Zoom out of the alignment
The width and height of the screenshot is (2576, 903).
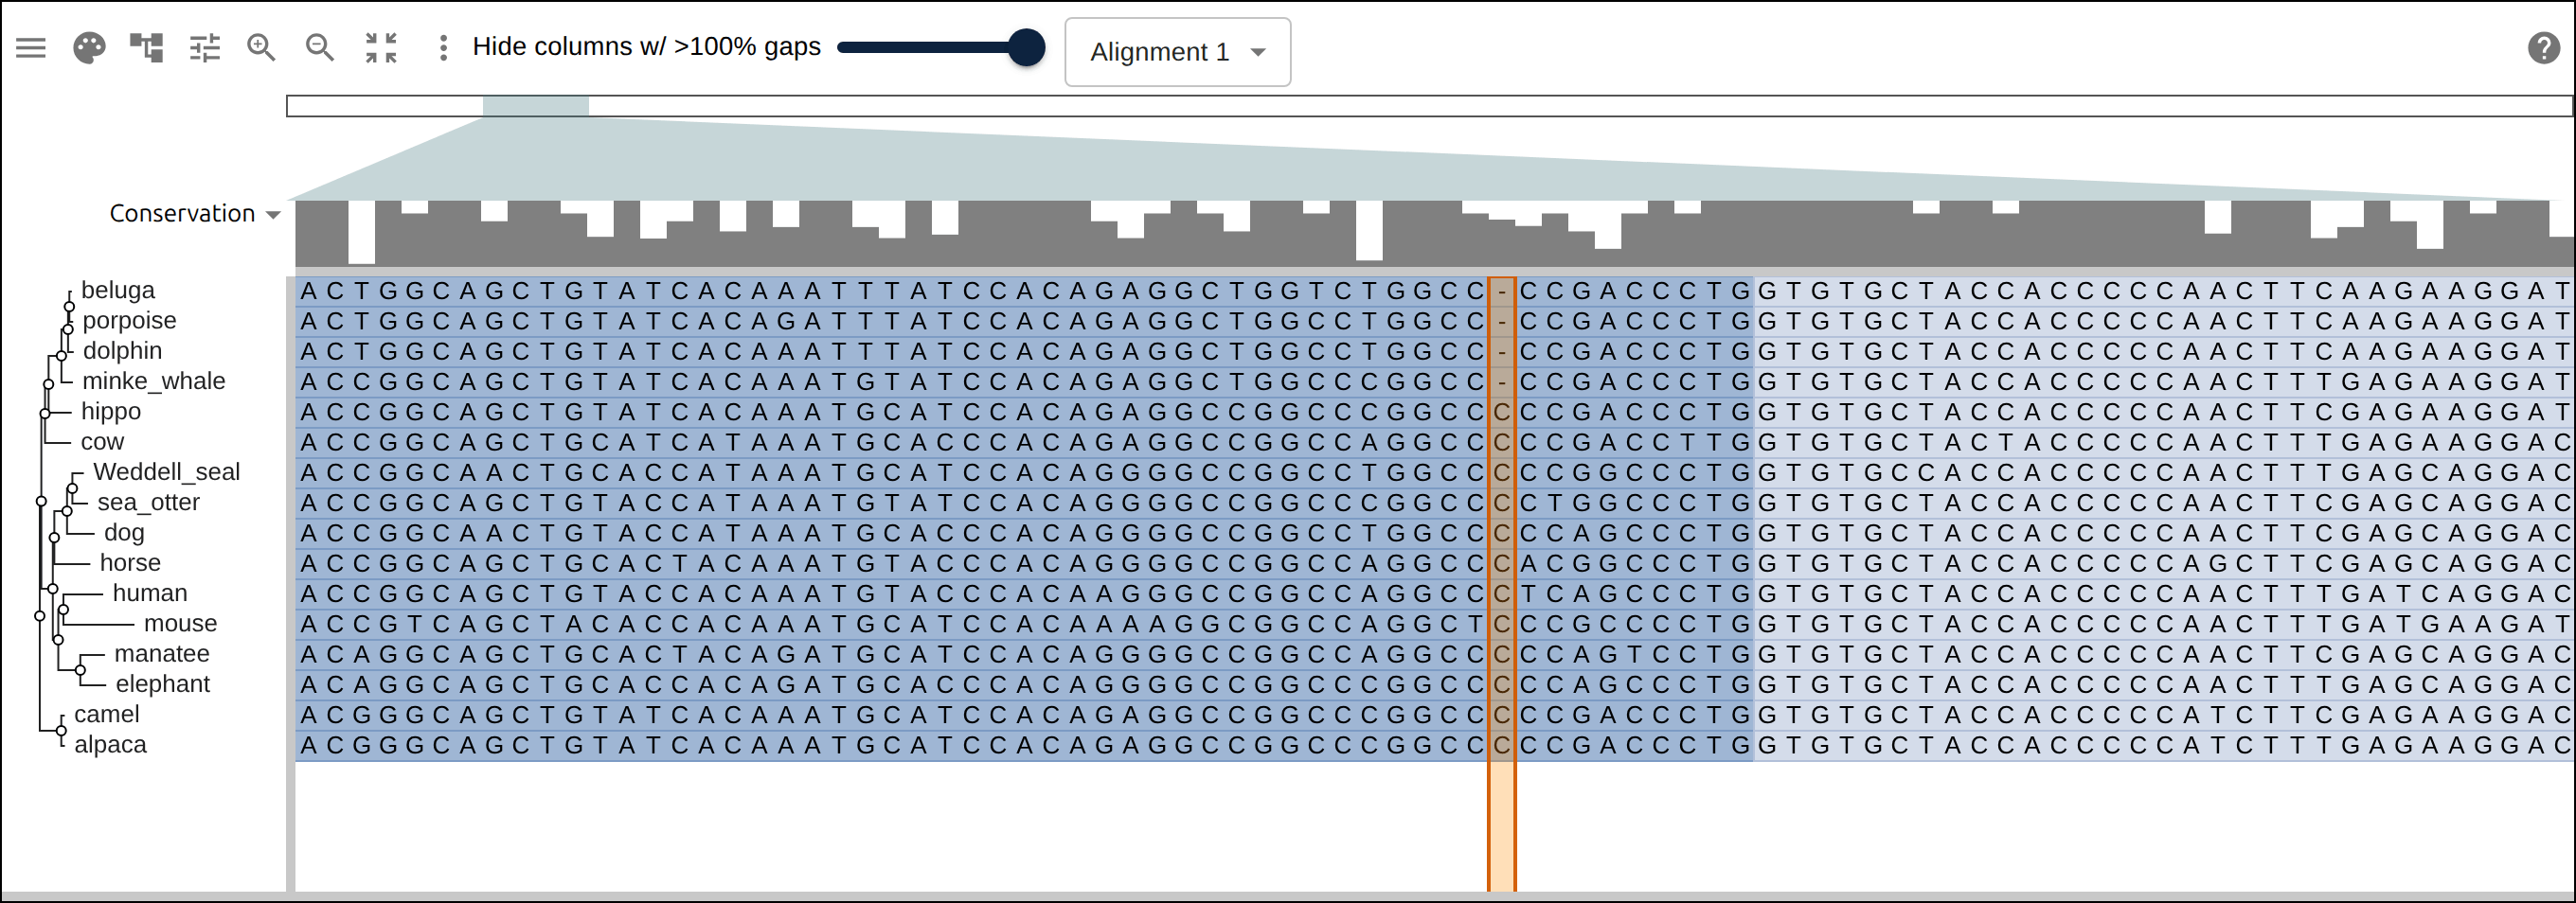click(x=320, y=48)
